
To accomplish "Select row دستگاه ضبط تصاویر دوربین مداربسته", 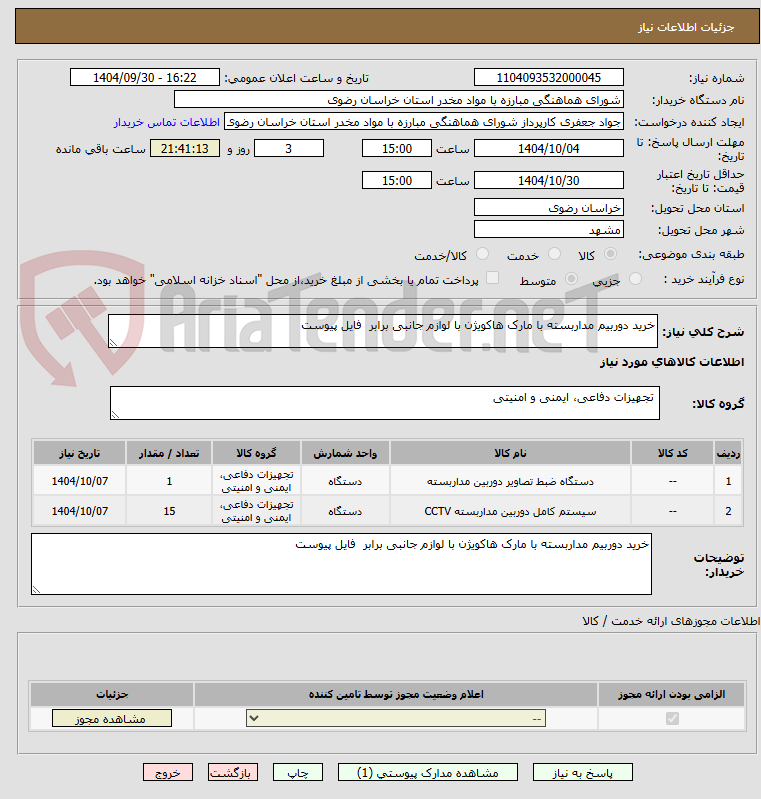I will pos(387,481).
